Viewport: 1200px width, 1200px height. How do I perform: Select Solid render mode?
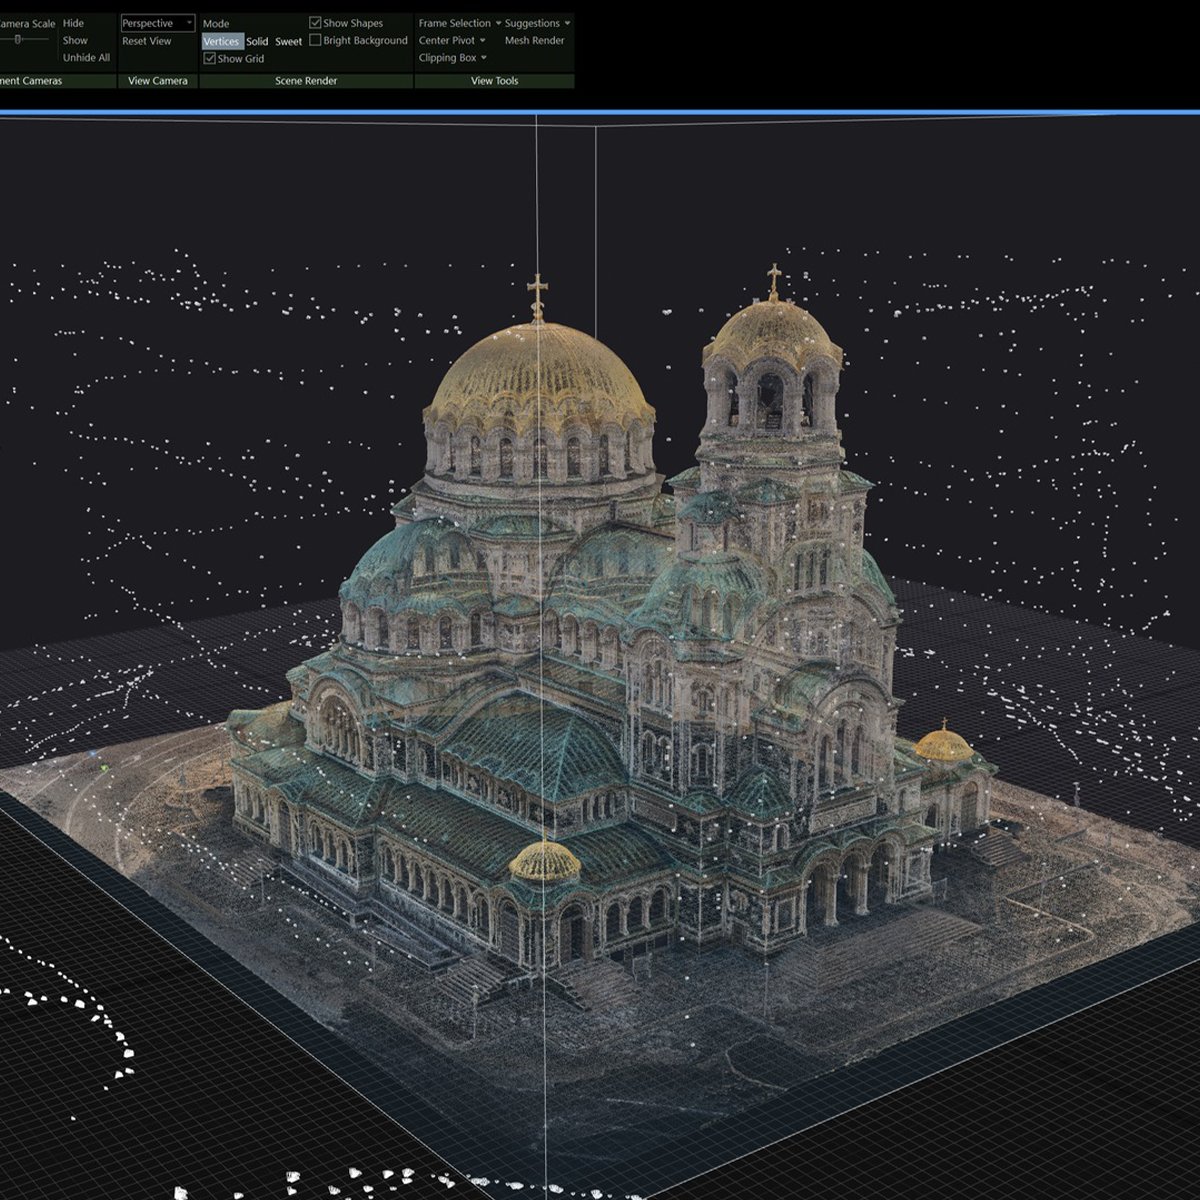click(257, 42)
